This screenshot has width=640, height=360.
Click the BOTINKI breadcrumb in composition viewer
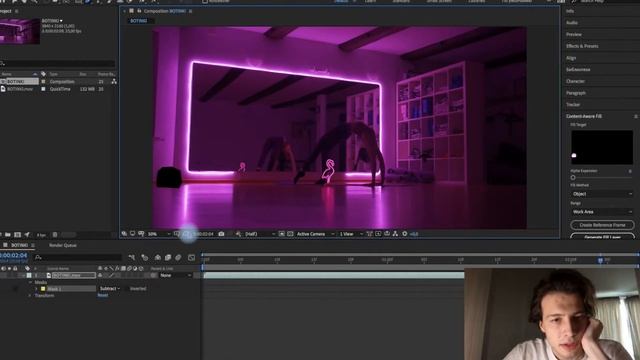click(x=139, y=21)
